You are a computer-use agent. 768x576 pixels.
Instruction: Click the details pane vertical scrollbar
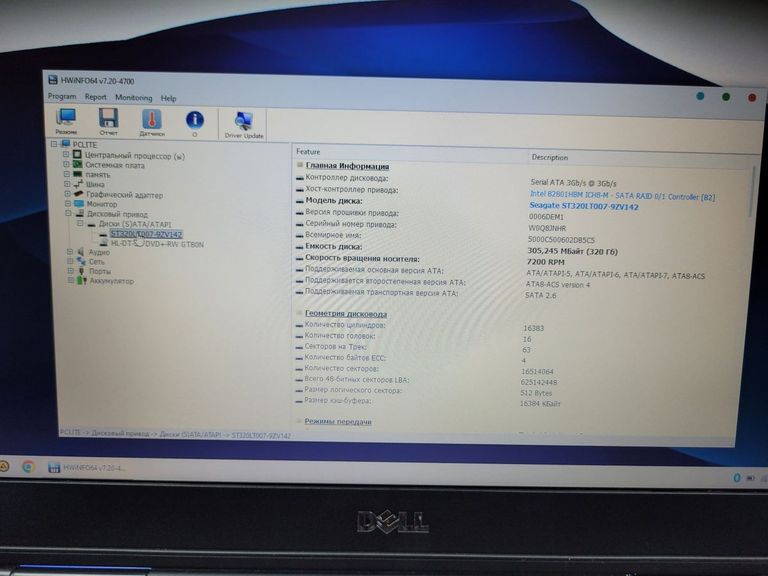(x=752, y=191)
